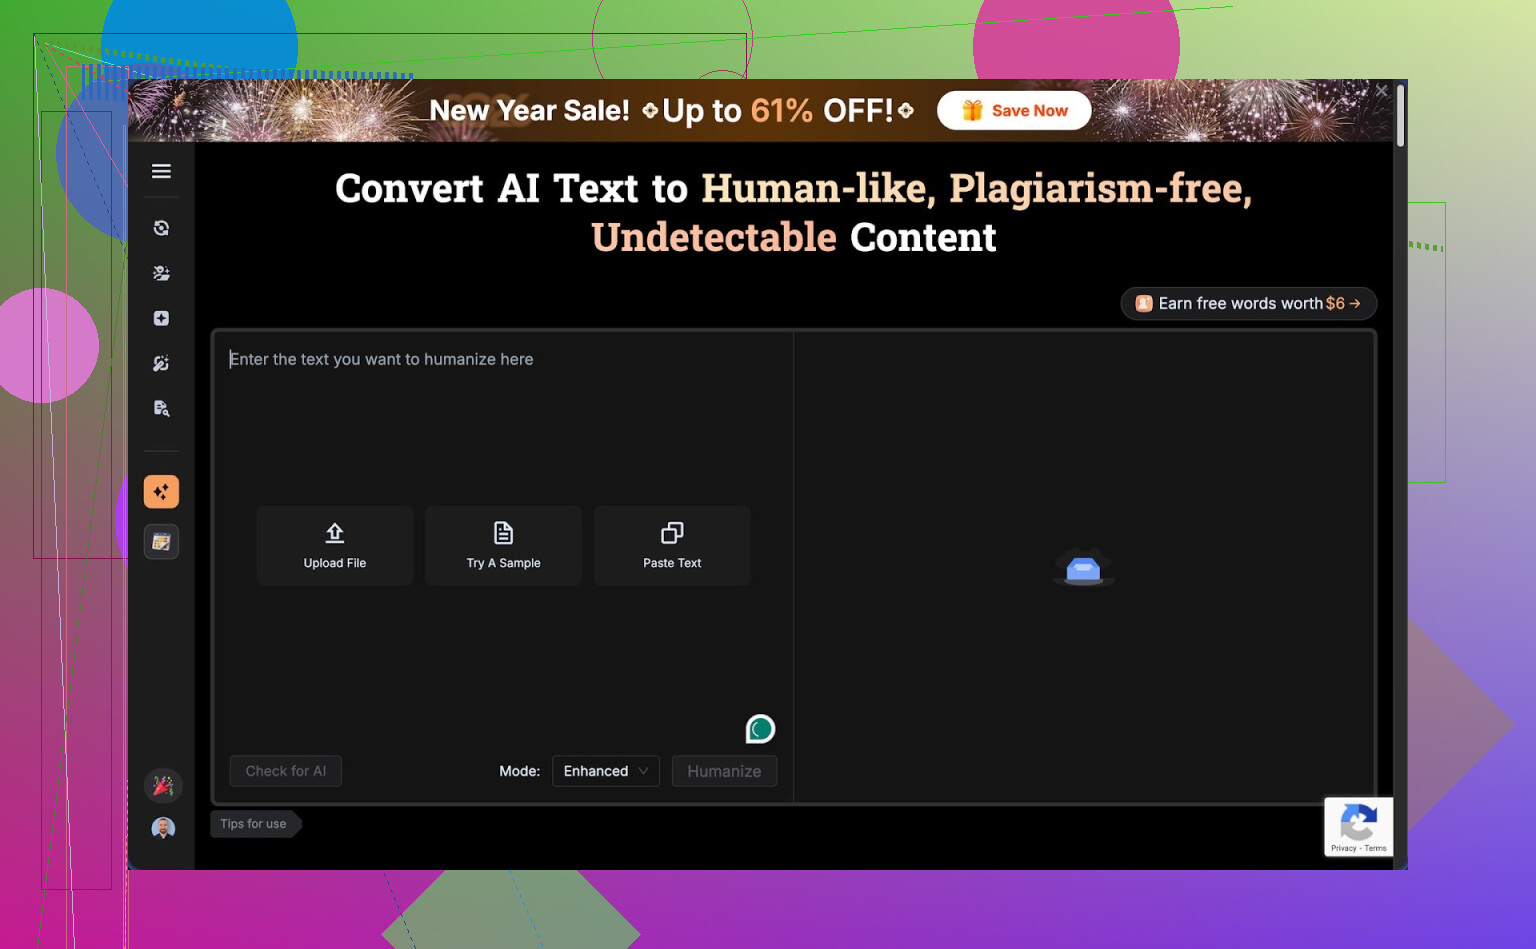1536x949 pixels.
Task: Click the magic wand sidebar icon
Action: tap(161, 363)
